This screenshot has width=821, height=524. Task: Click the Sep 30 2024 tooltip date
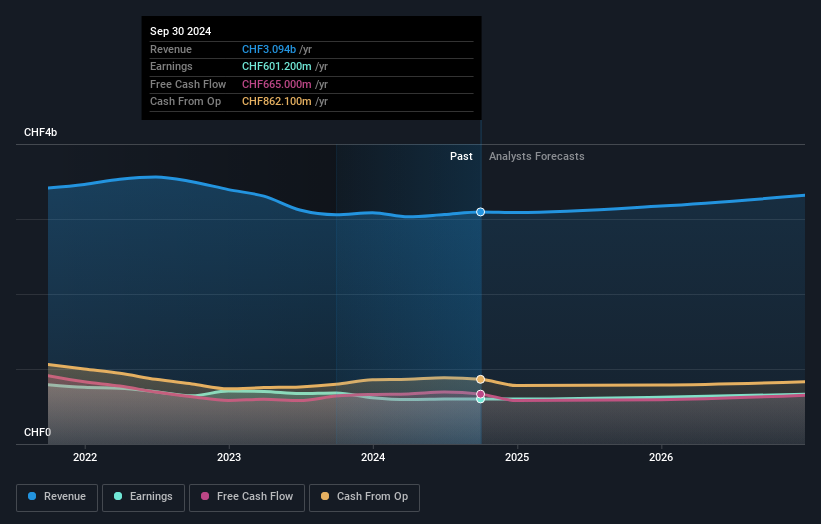click(x=181, y=31)
